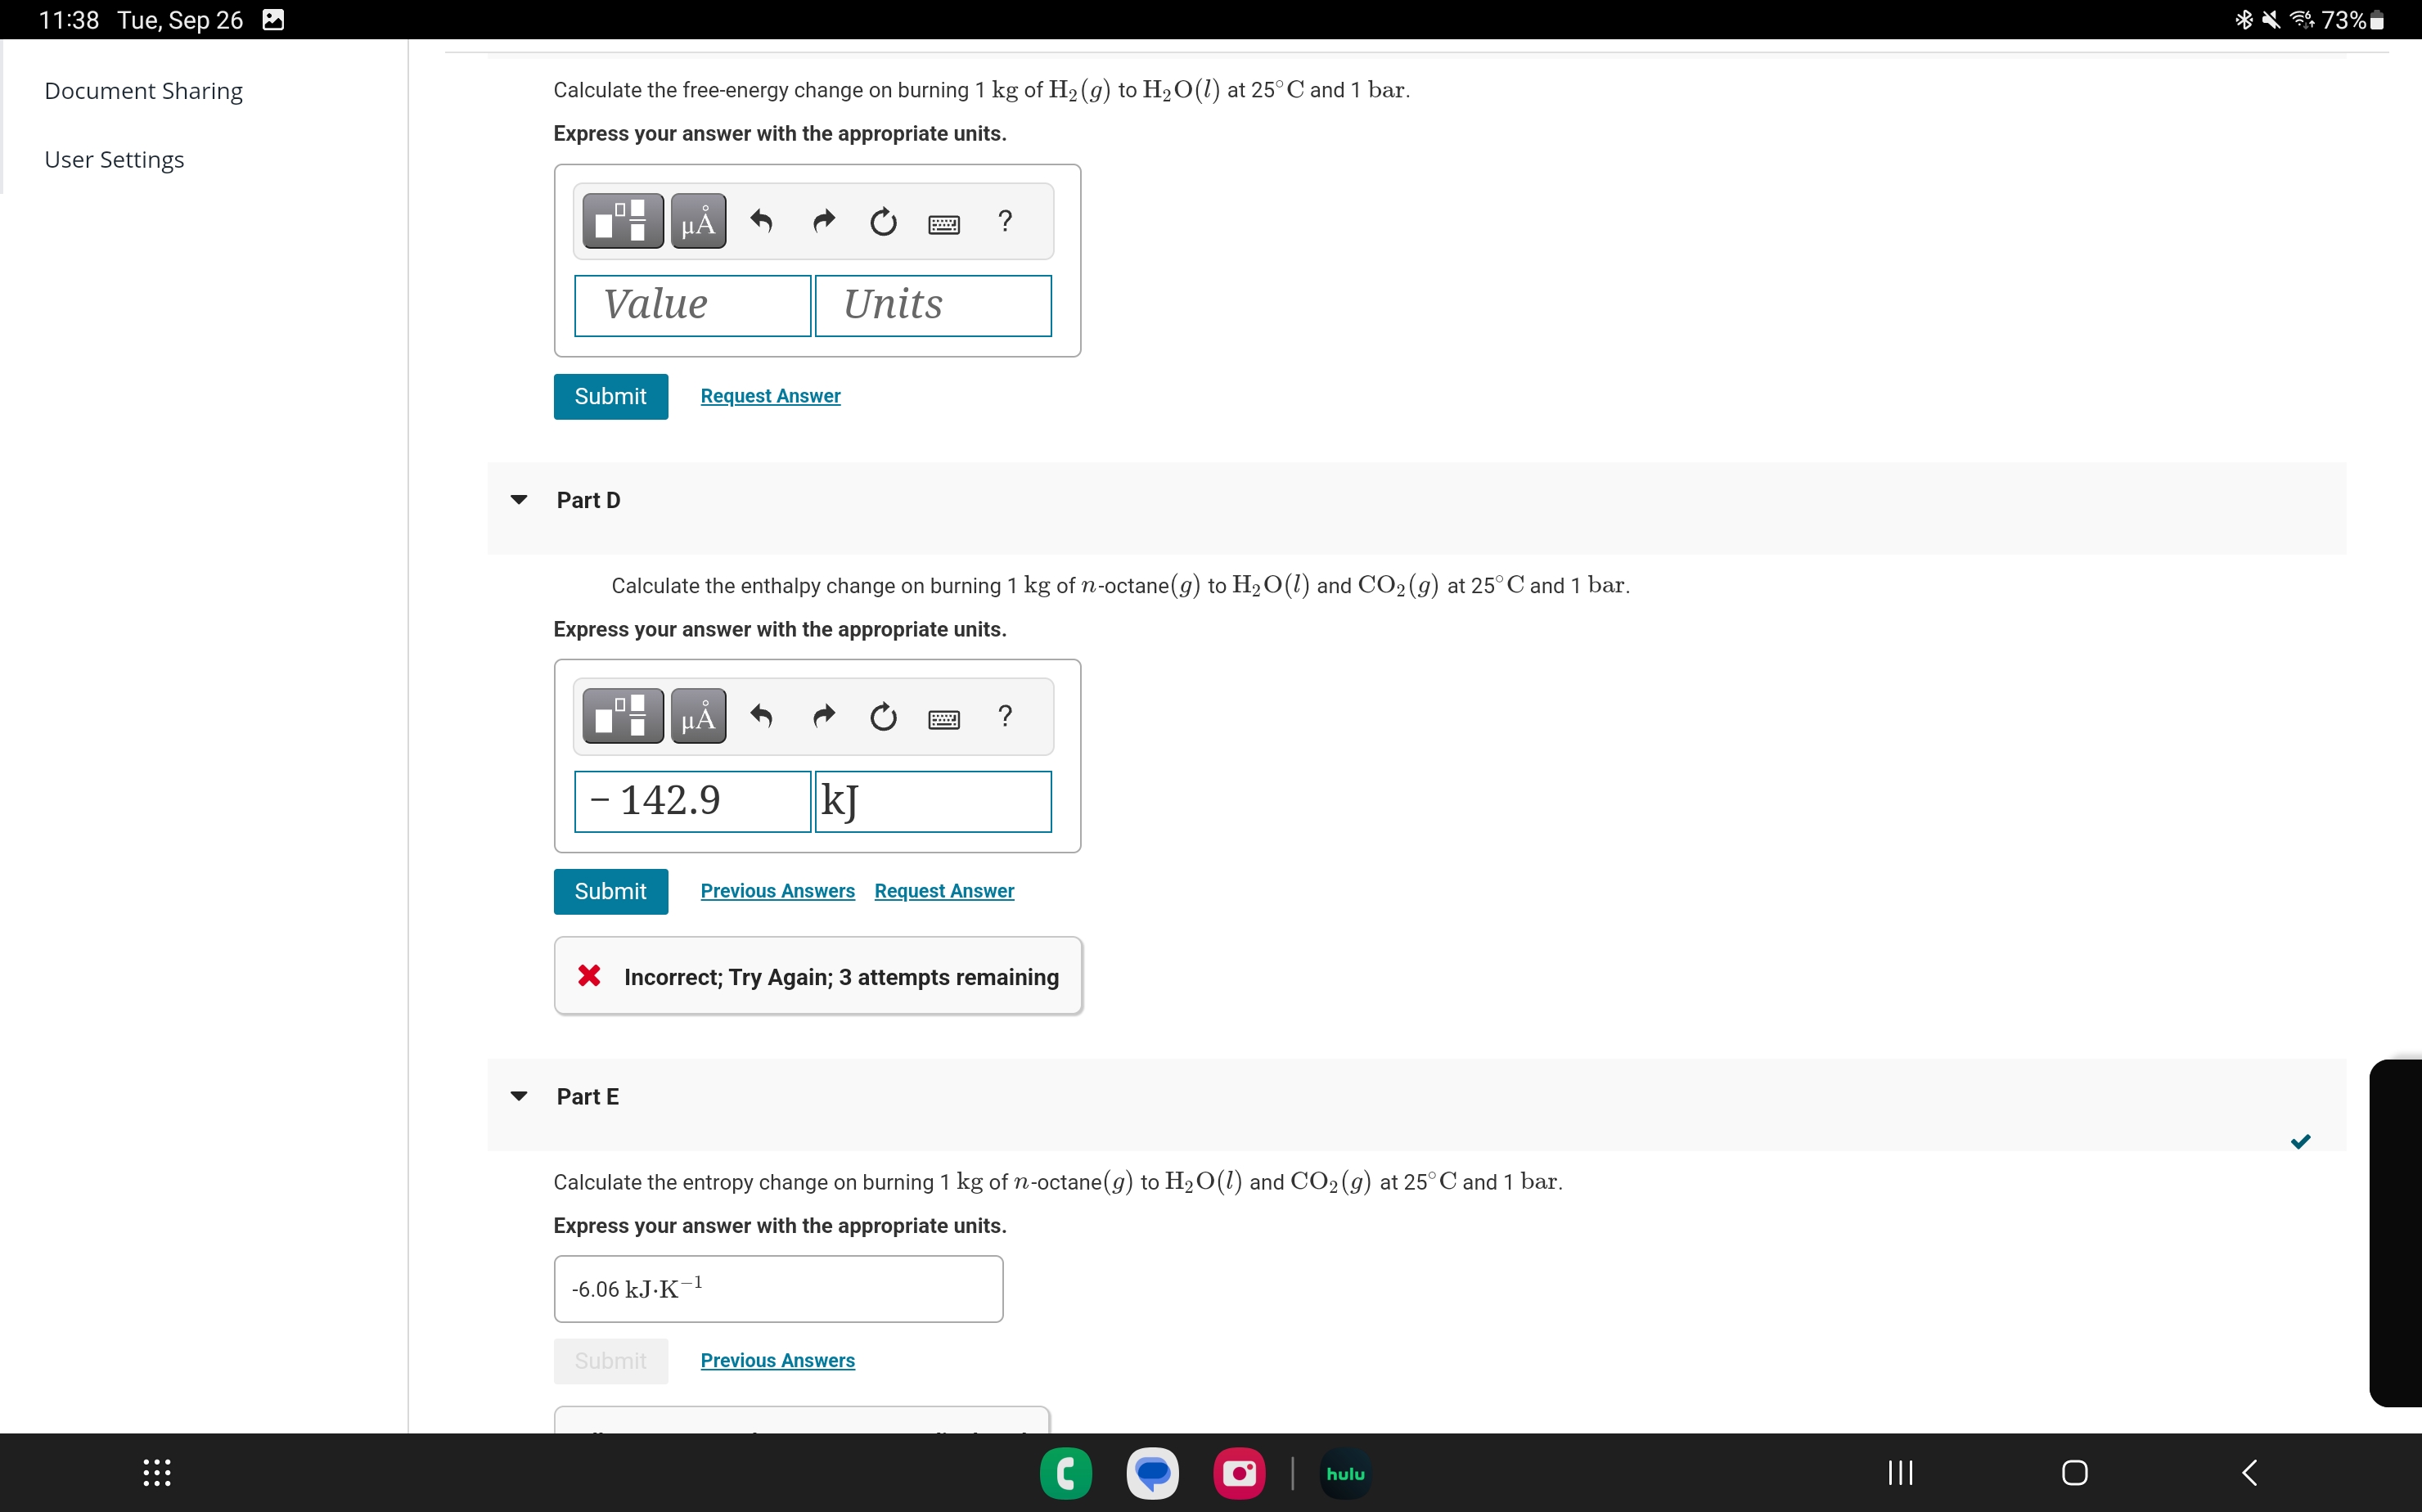2422x1512 pixels.
Task: Open the camera app in the taskbar
Action: (1238, 1473)
